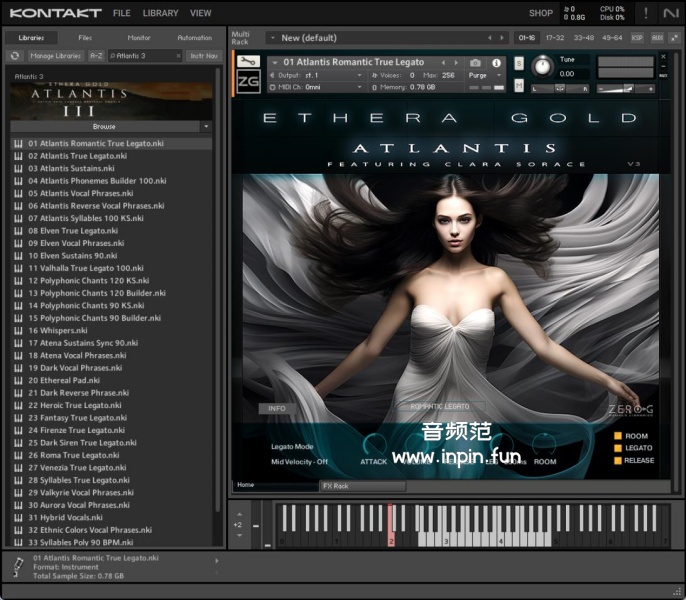
Task: Open the instrument info icon
Action: [x=496, y=63]
